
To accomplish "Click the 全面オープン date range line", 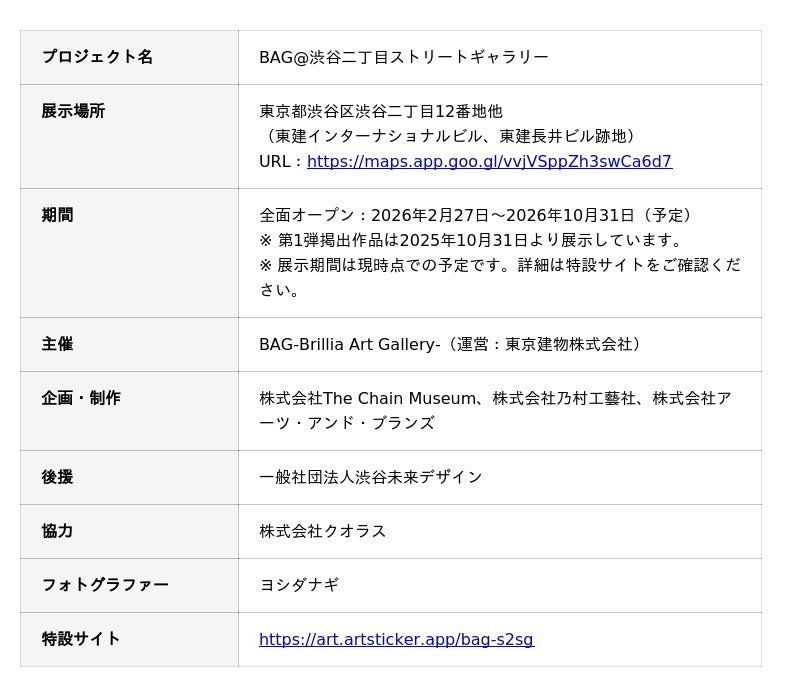I will coord(477,215).
